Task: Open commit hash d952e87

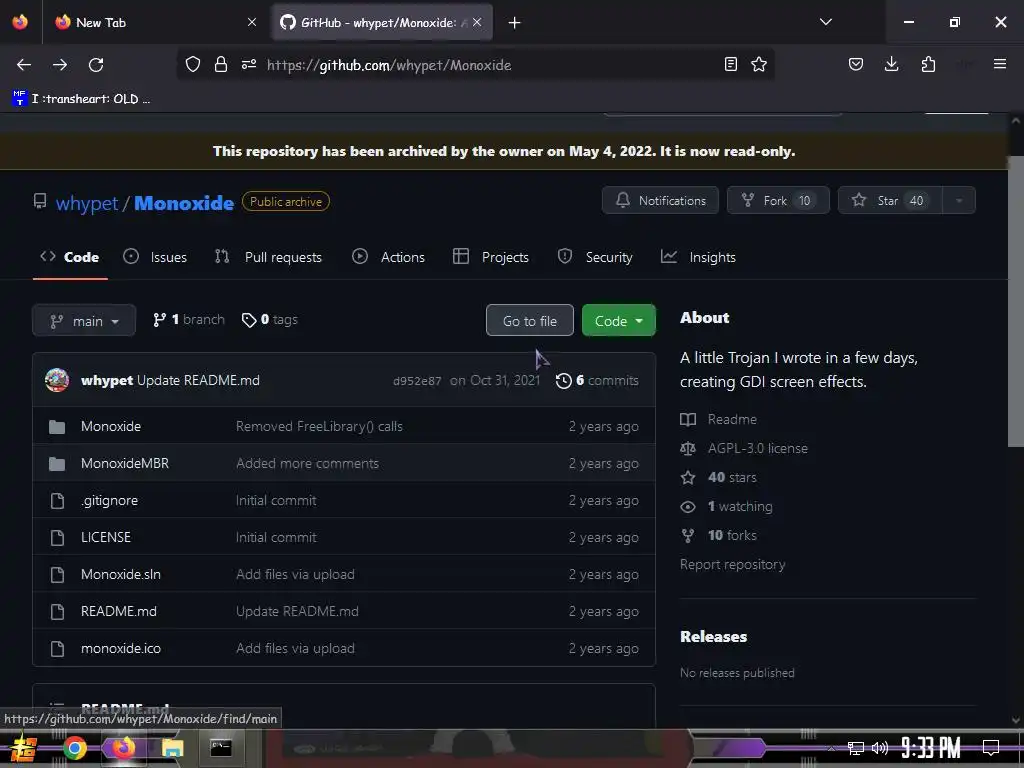Action: (x=417, y=381)
